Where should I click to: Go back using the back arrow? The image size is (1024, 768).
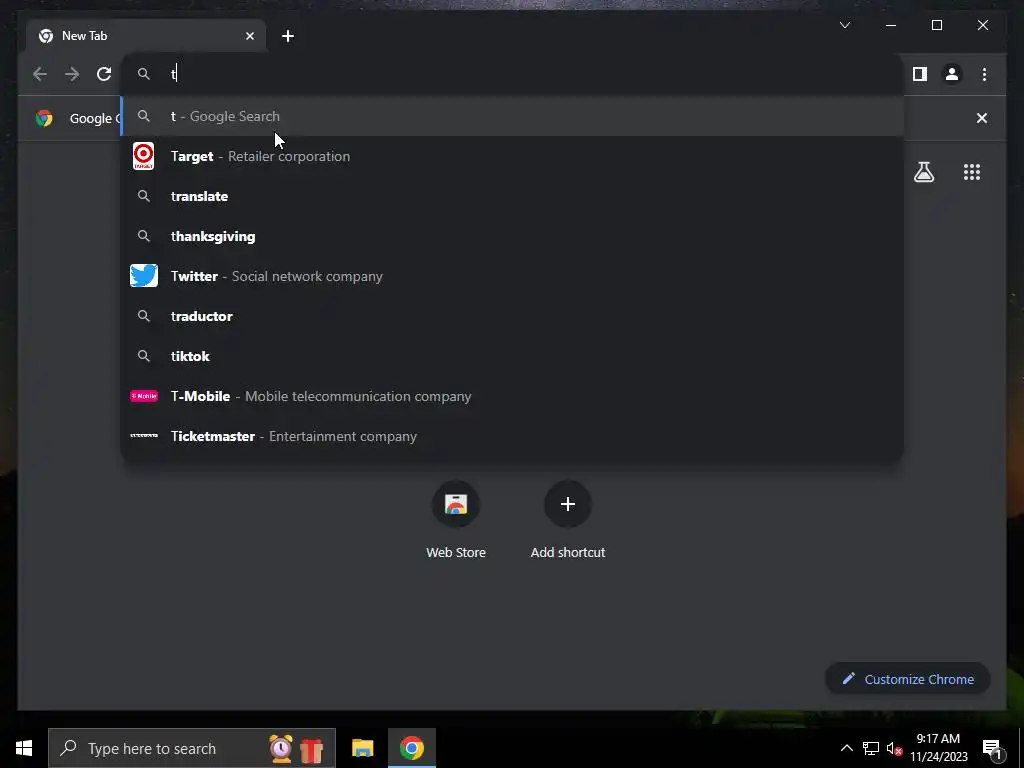pyautogui.click(x=40, y=74)
